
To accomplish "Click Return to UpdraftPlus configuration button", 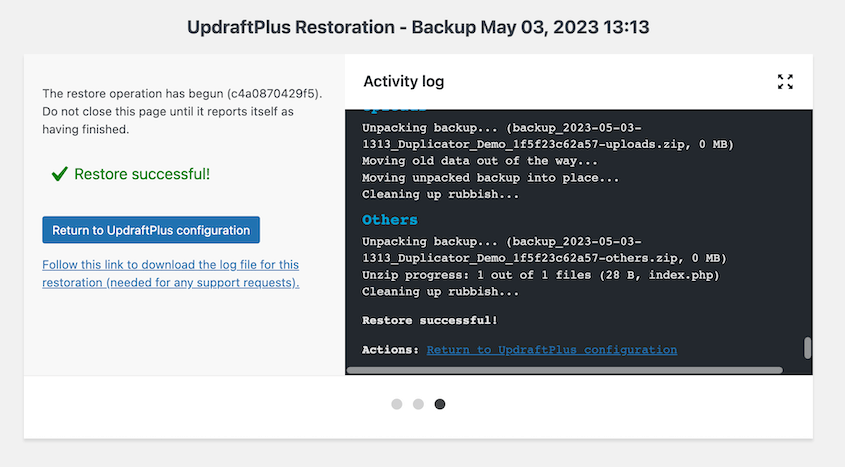I will (151, 230).
